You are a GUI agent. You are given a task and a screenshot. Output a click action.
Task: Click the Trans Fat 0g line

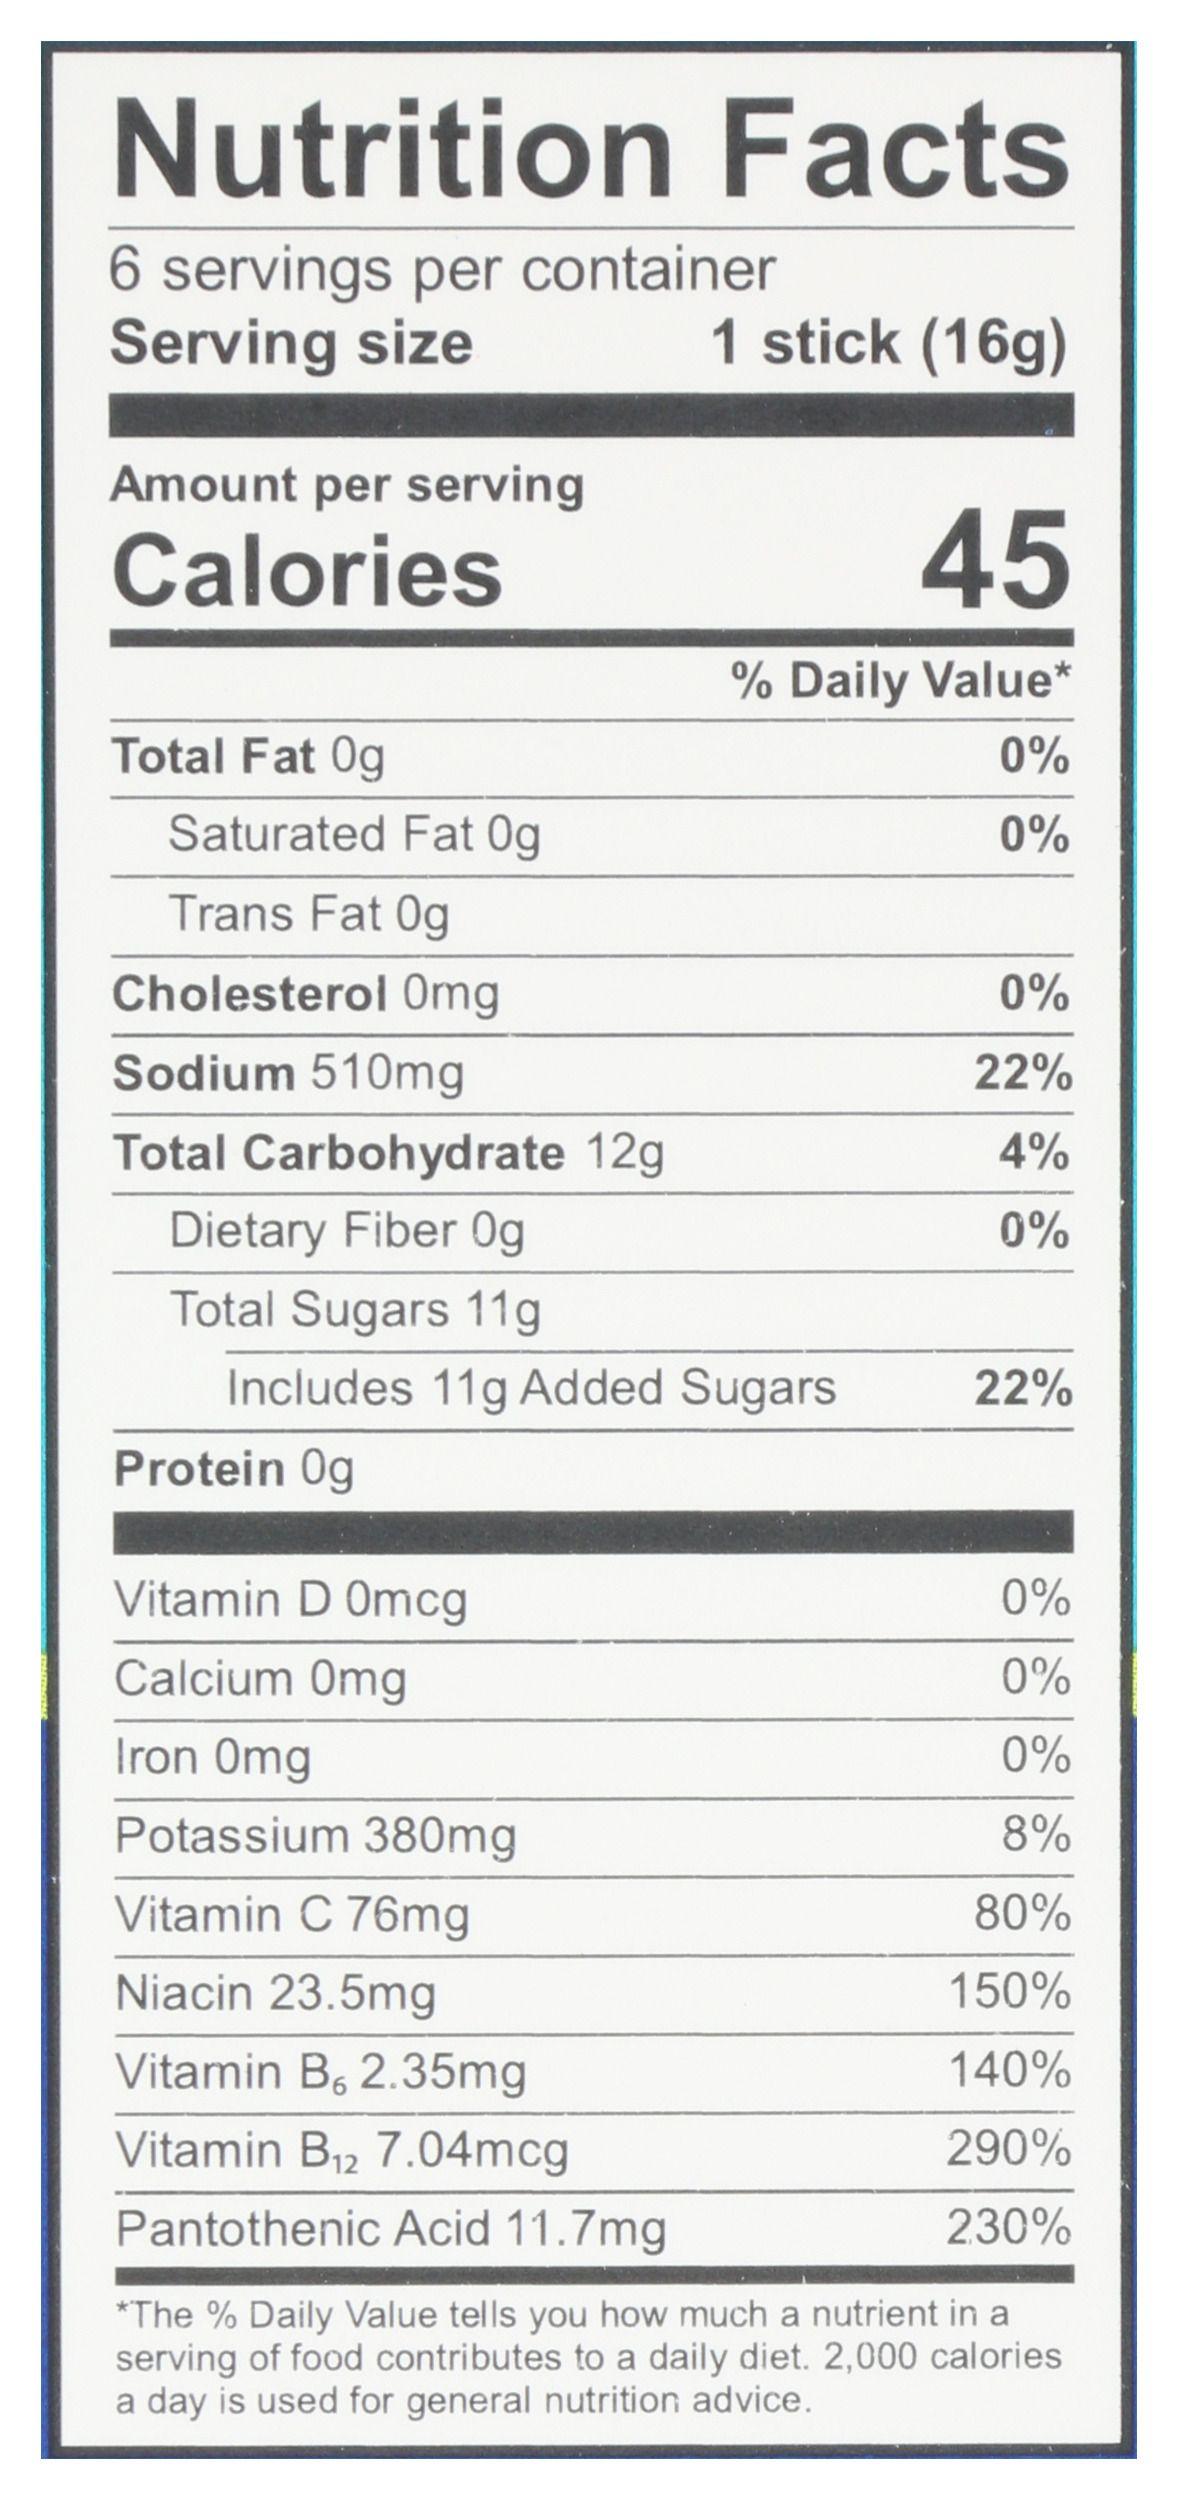tap(309, 914)
